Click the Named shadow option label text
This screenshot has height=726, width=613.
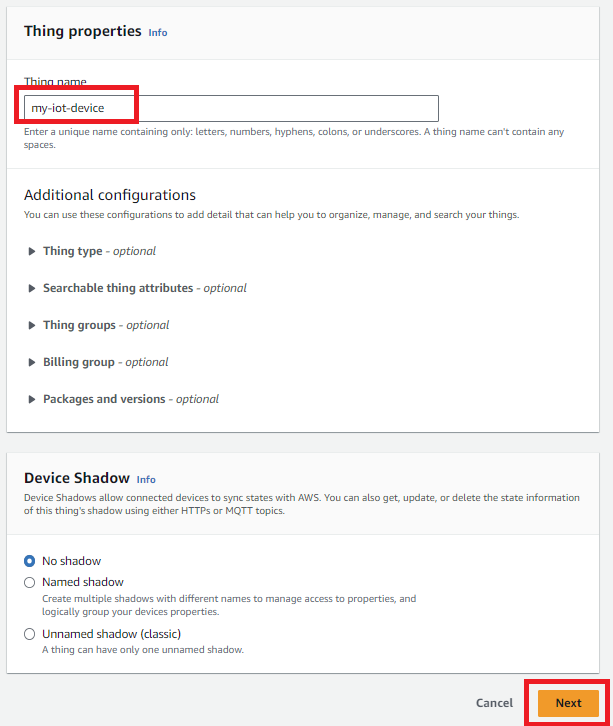pyautogui.click(x=83, y=582)
